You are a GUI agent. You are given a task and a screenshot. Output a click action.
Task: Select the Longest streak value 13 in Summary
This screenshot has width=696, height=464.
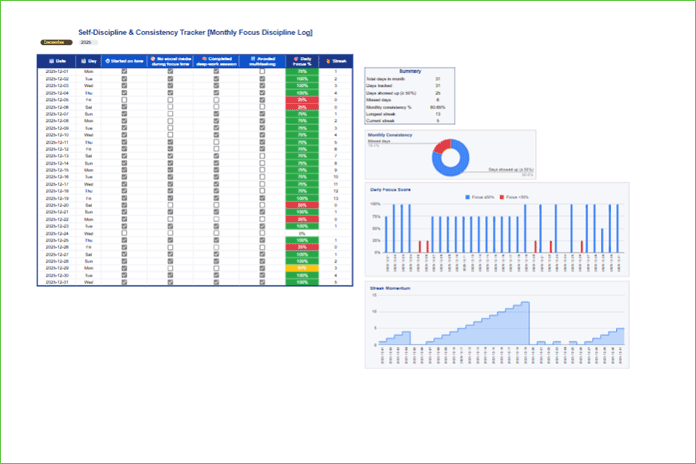click(x=438, y=114)
